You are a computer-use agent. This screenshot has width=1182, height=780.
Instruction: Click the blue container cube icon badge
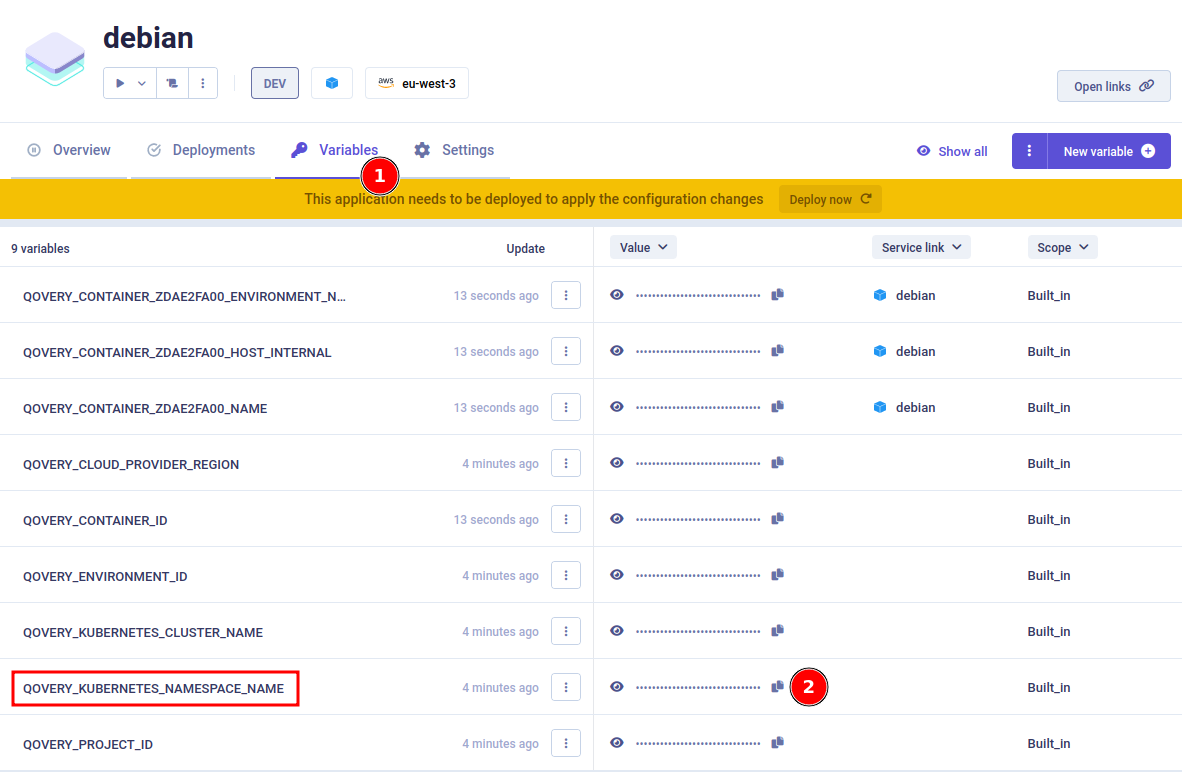[332, 84]
